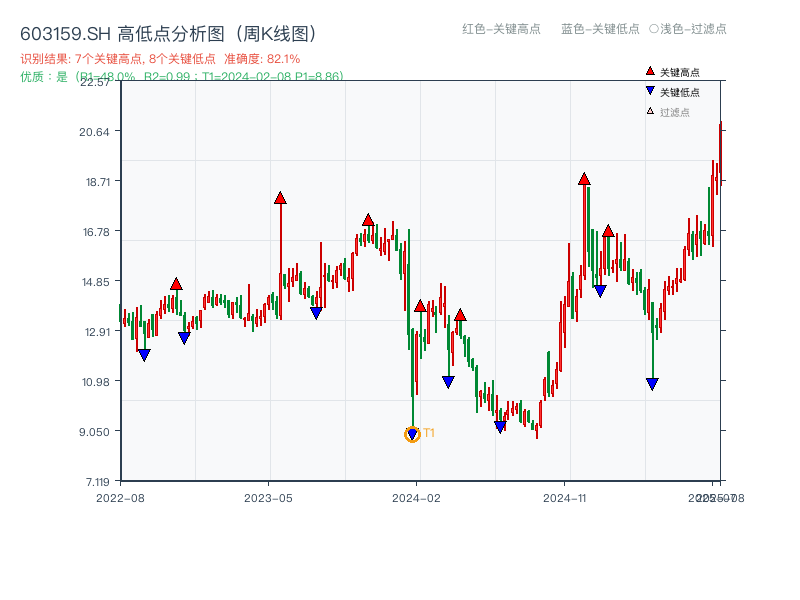Click the latest red candlestick peaking above 20.64
This screenshot has width=800, height=600.
pos(721,152)
